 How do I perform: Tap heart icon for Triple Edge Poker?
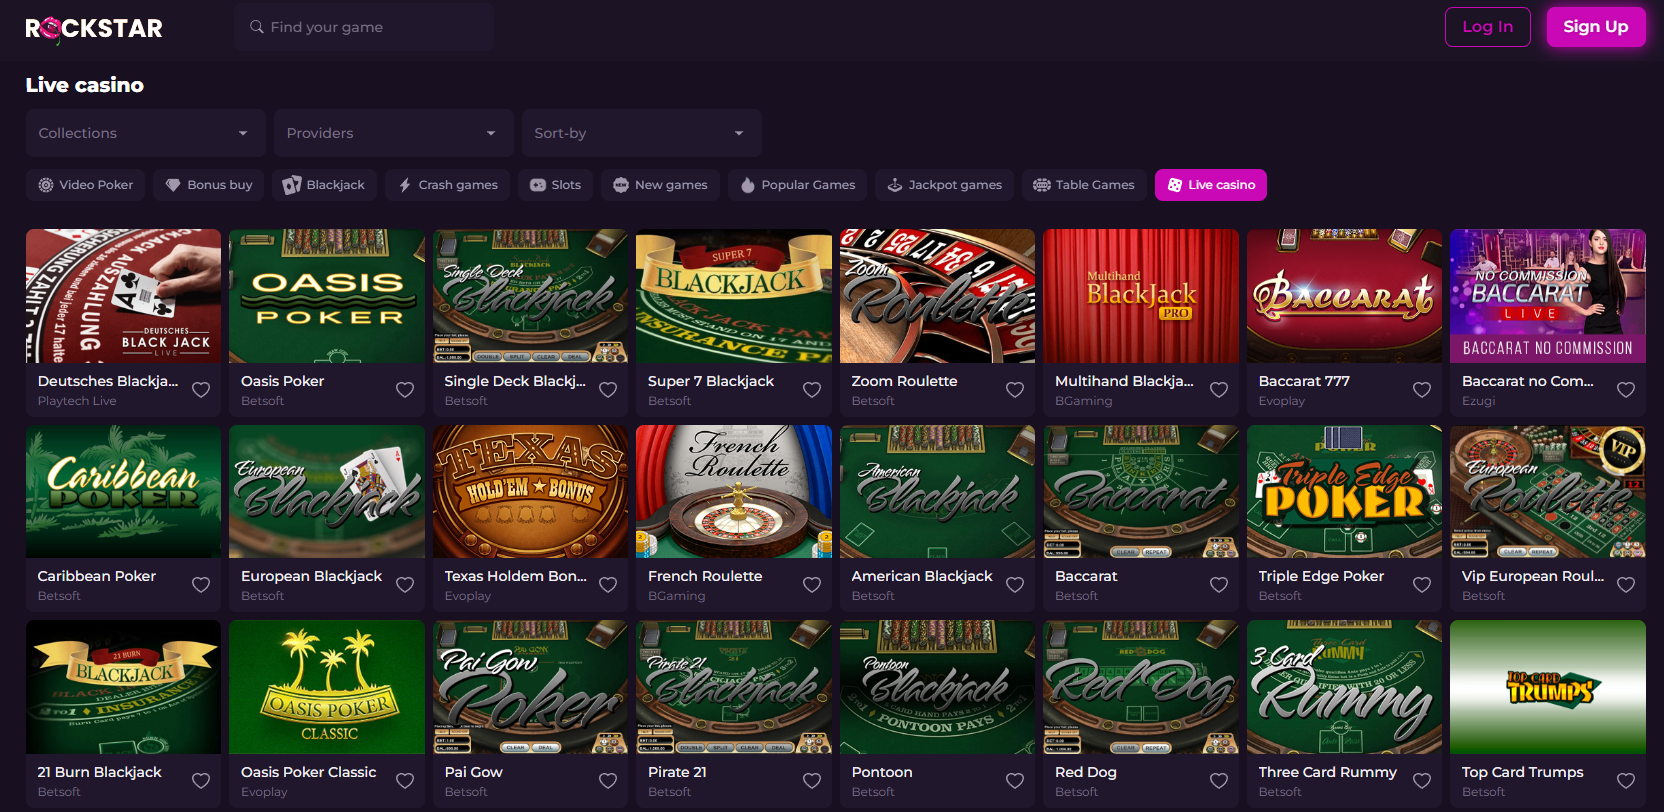(x=1422, y=585)
